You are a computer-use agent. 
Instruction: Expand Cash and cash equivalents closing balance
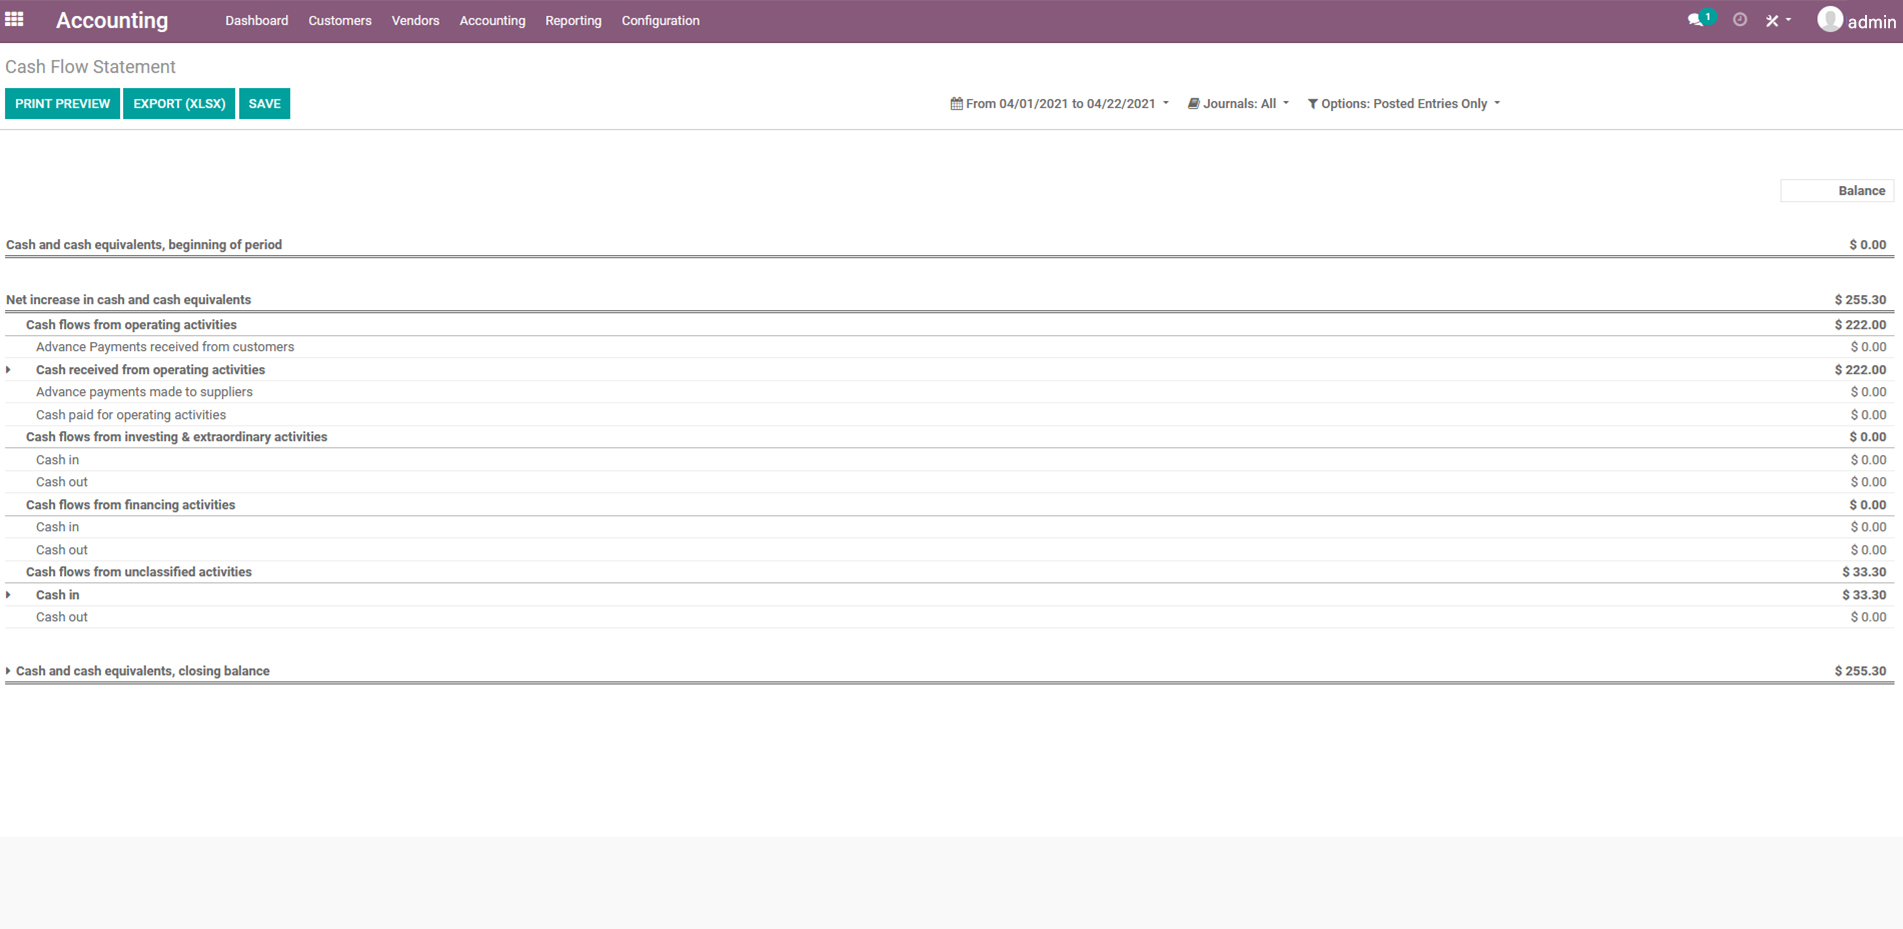(9, 671)
